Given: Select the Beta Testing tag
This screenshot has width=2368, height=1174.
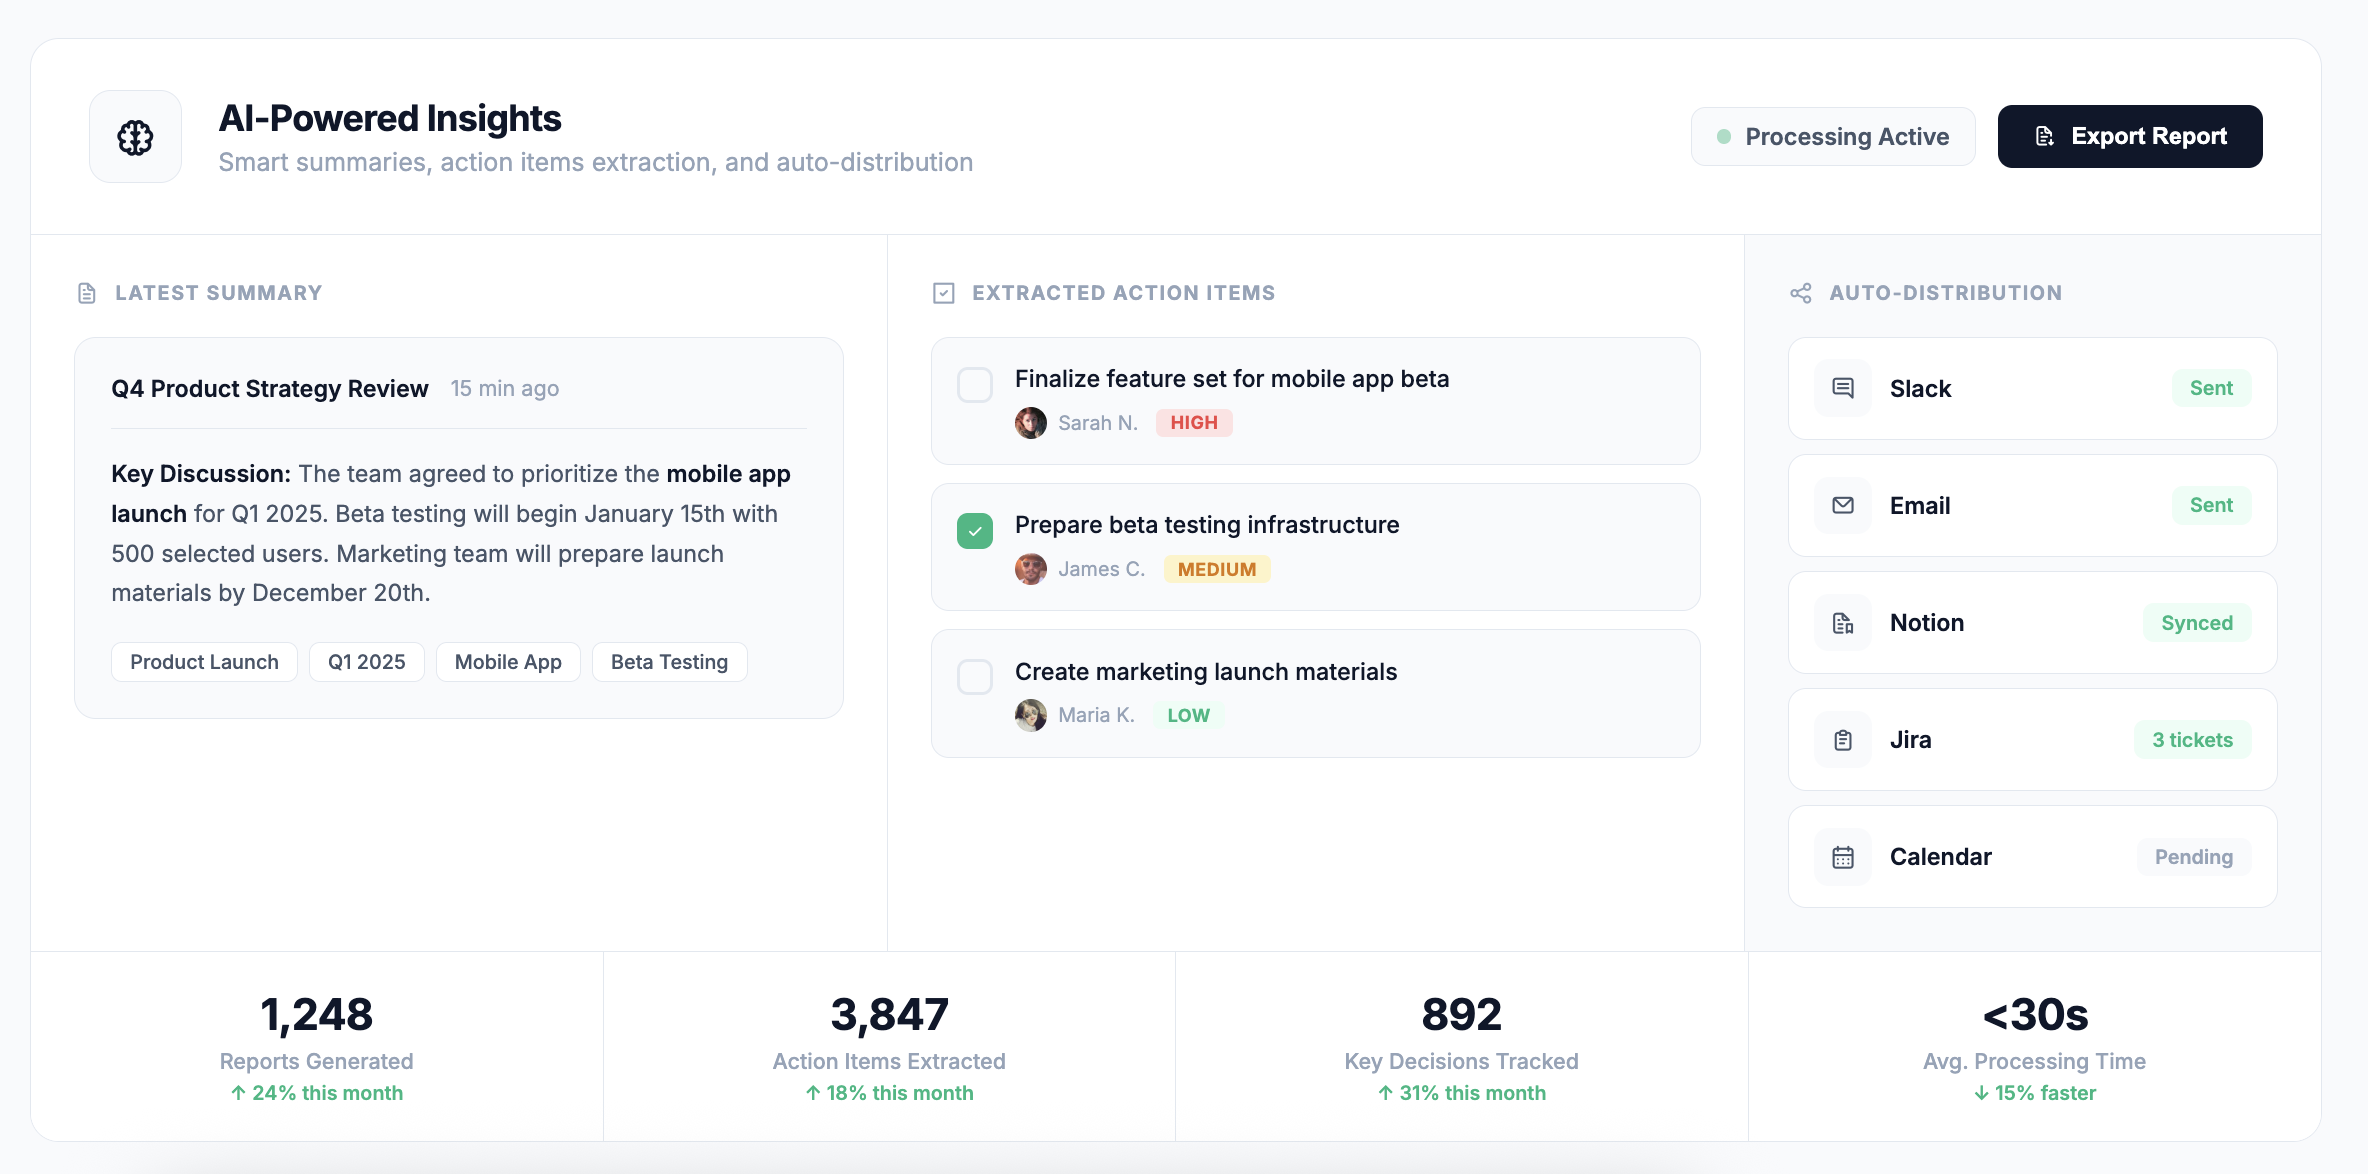Looking at the screenshot, I should click(668, 661).
